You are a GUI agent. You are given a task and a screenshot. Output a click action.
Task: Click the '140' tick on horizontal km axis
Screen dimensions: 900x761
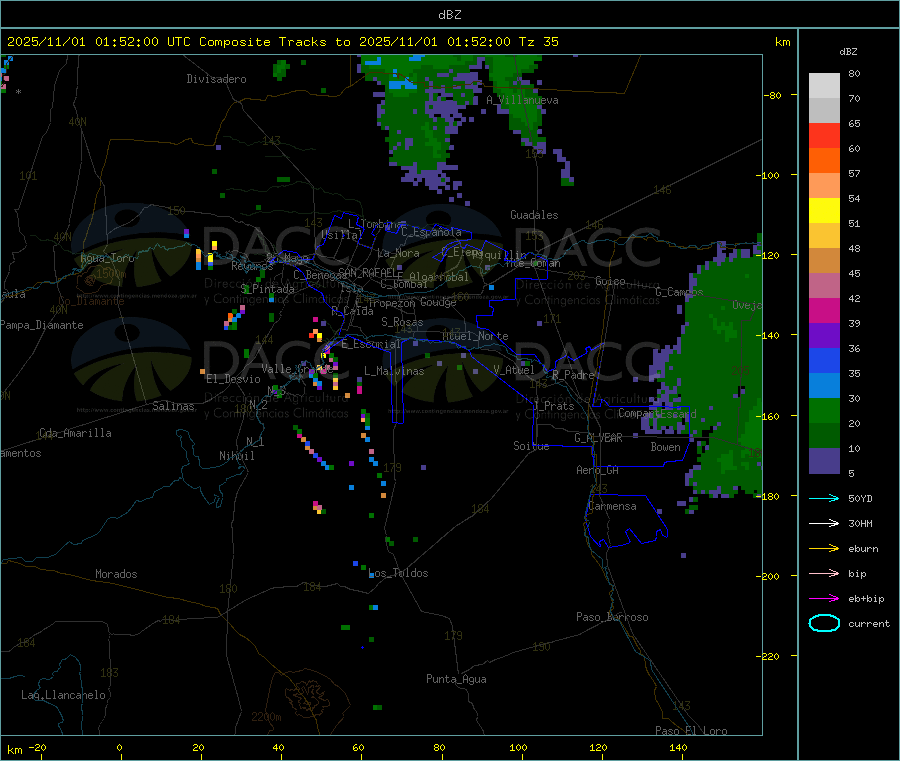[678, 747]
